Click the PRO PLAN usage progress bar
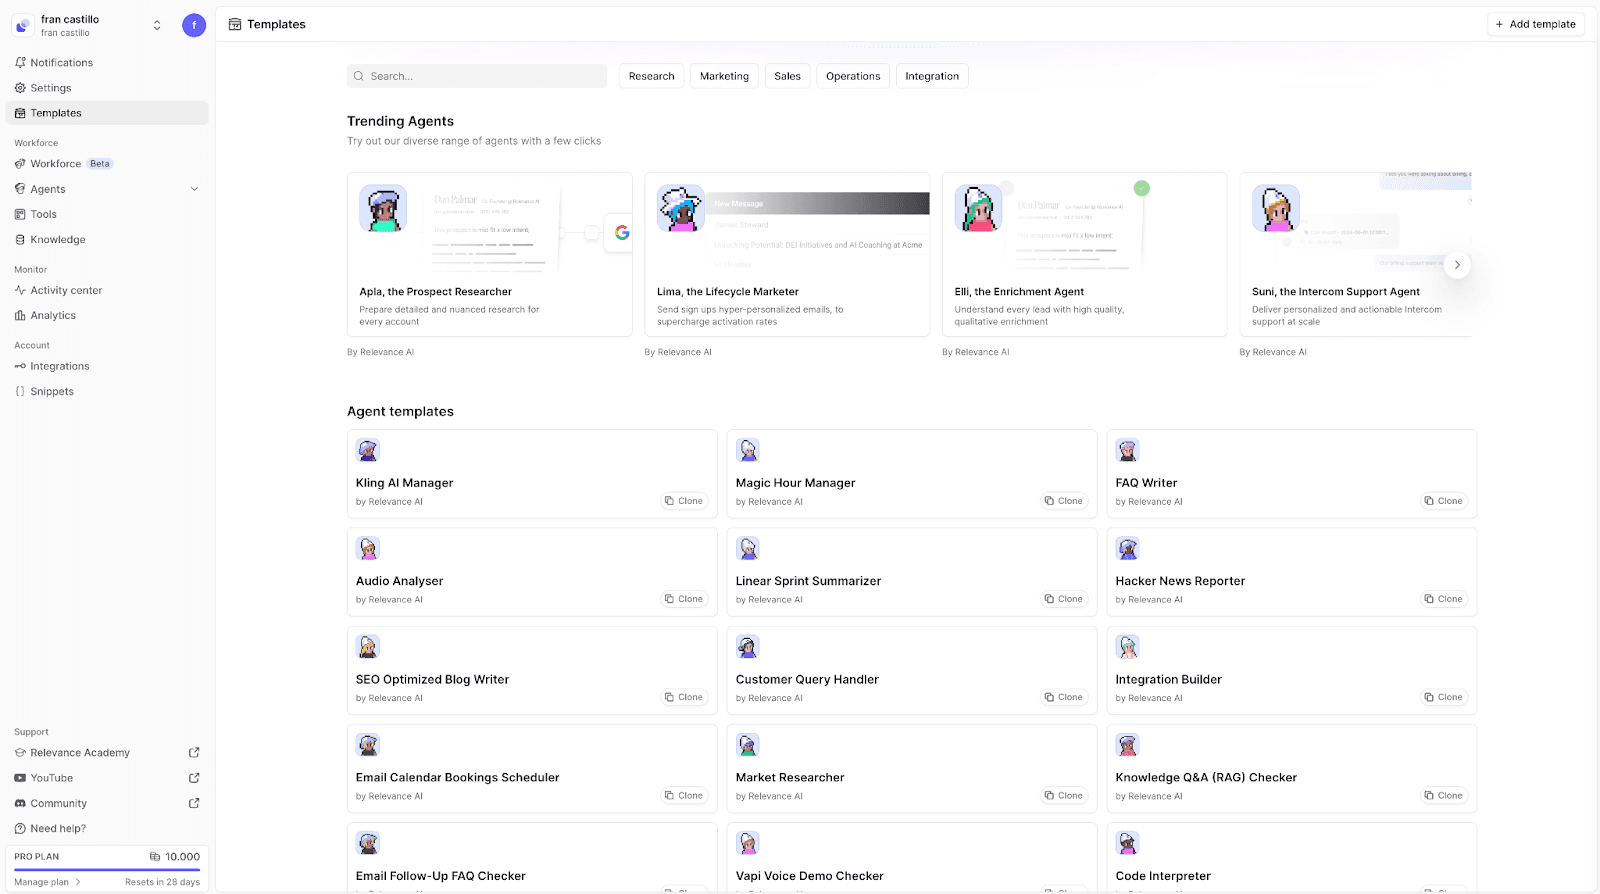The image size is (1600, 894). point(107,870)
